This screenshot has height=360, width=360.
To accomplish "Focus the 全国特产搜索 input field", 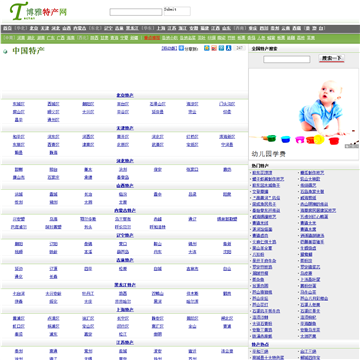I will coord(287,59).
